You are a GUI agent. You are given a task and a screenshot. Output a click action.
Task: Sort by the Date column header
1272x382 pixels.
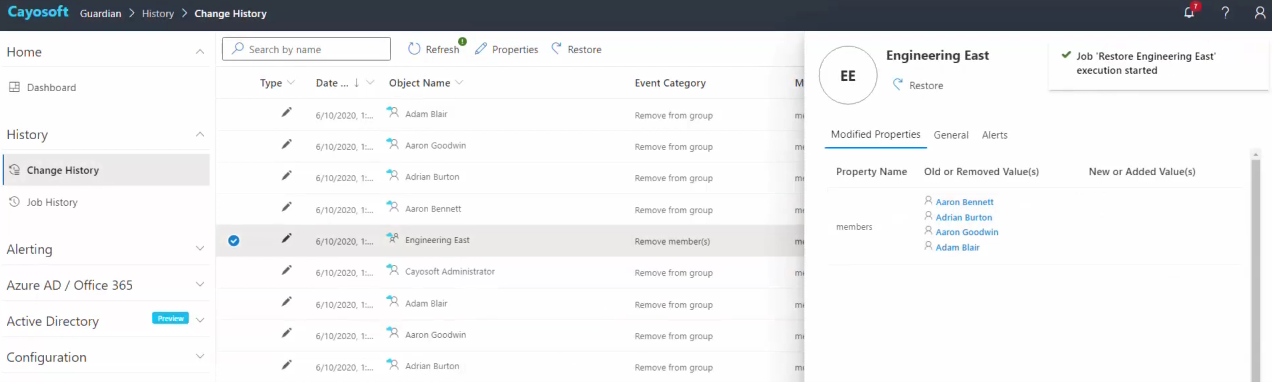click(x=332, y=83)
